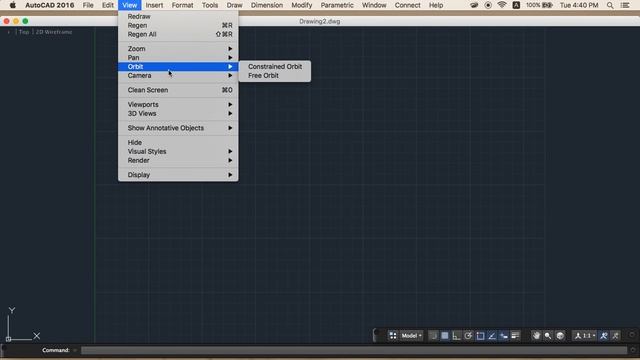The image size is (640, 360).
Task: Toggle Dynamic input in status bar
Action: pos(504,336)
